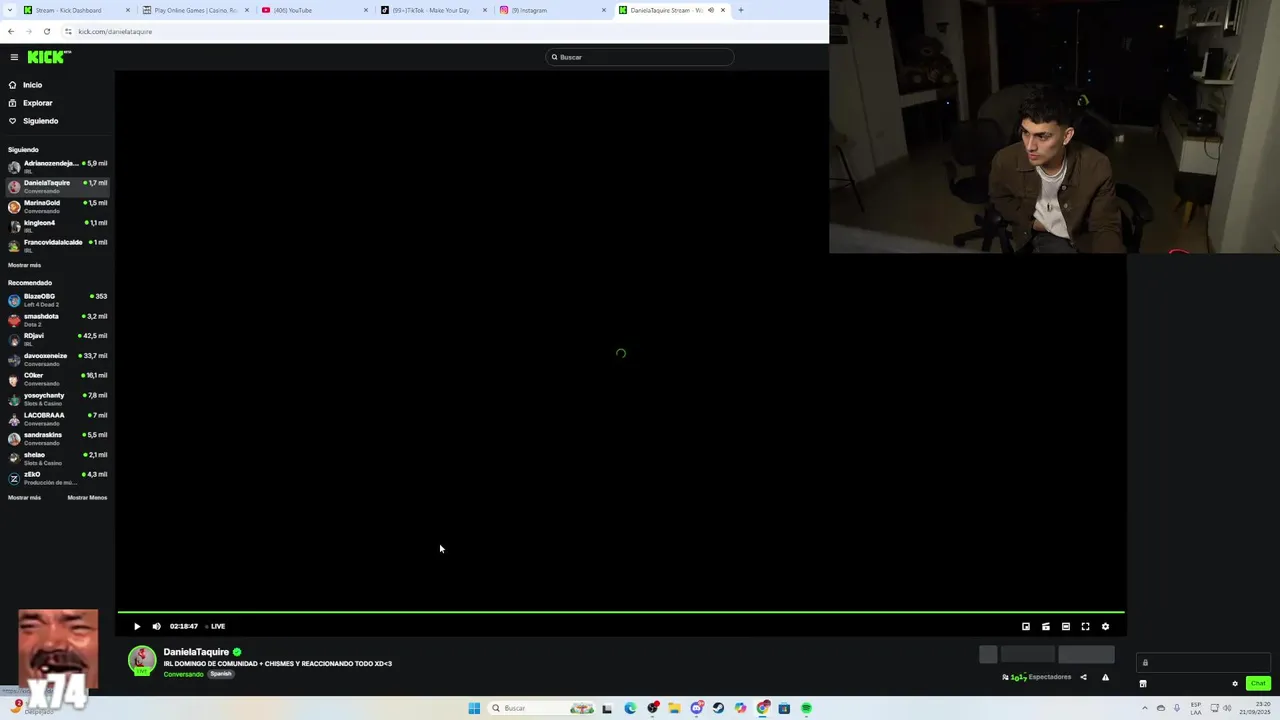1280x720 pixels.
Task: Switch to TikTok Make Your Day tab
Action: click(x=433, y=10)
